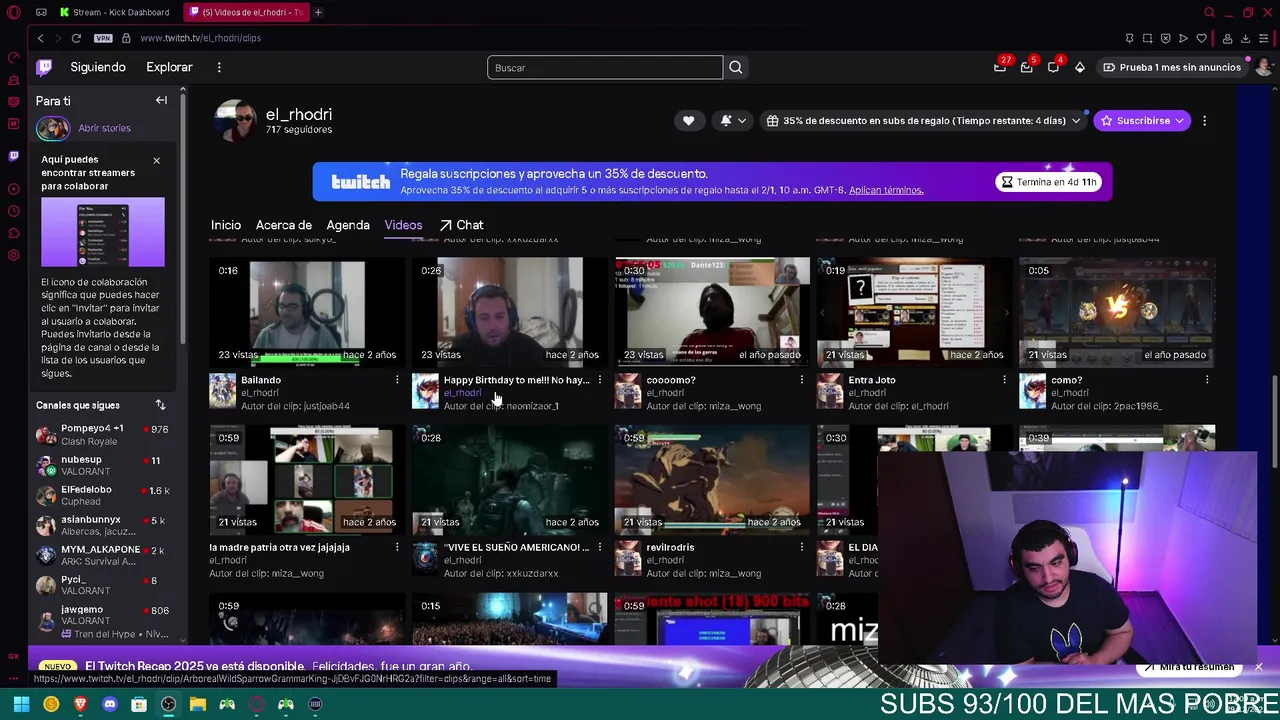This screenshot has width=1280, height=720.
Task: Open the cooooomo? clip thumbnail
Action: point(712,312)
